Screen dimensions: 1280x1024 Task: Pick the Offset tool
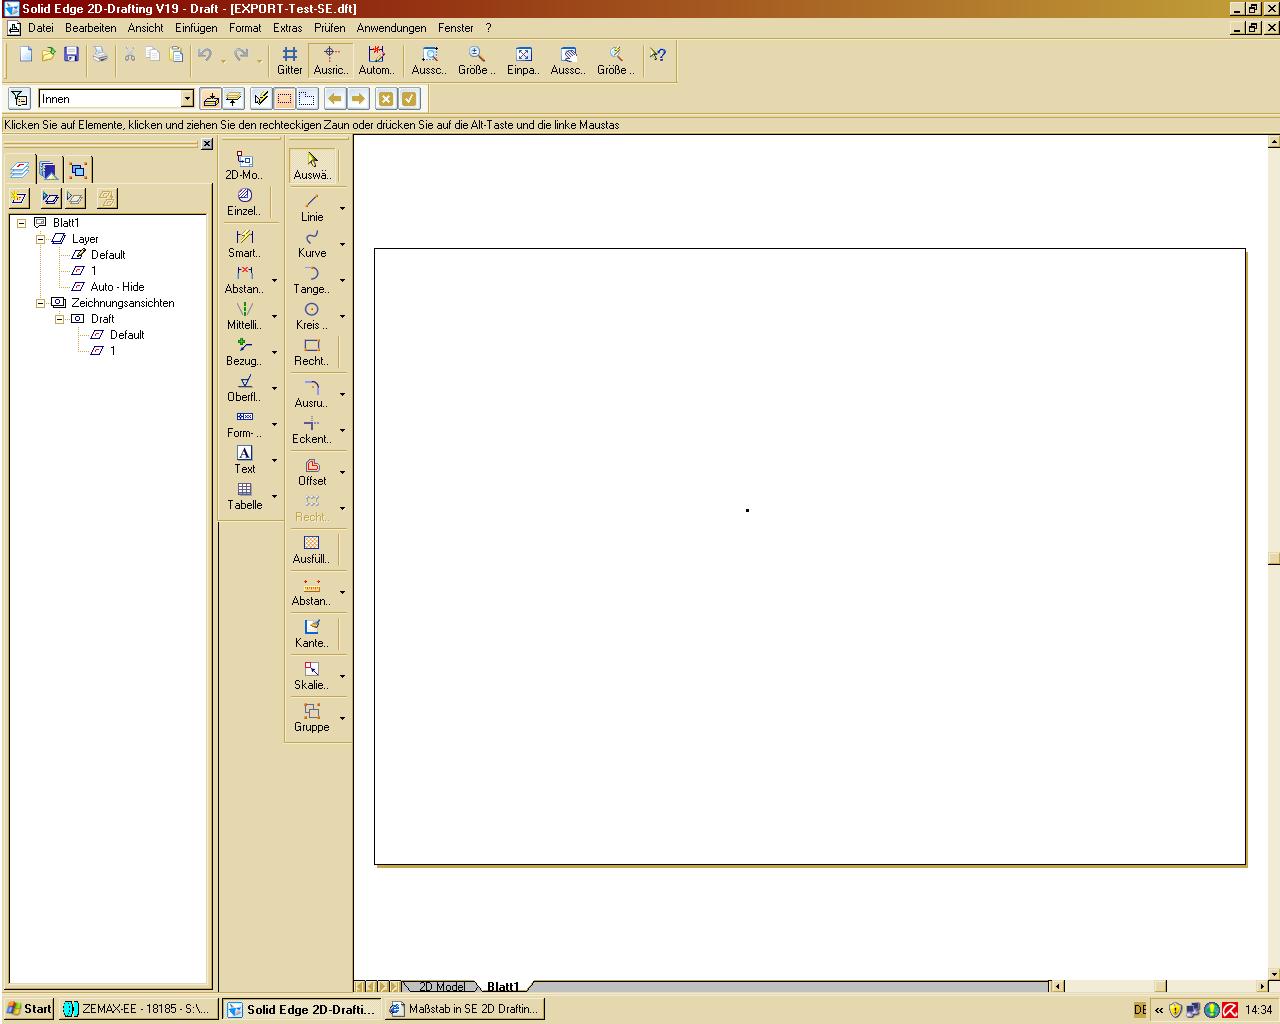click(x=312, y=472)
